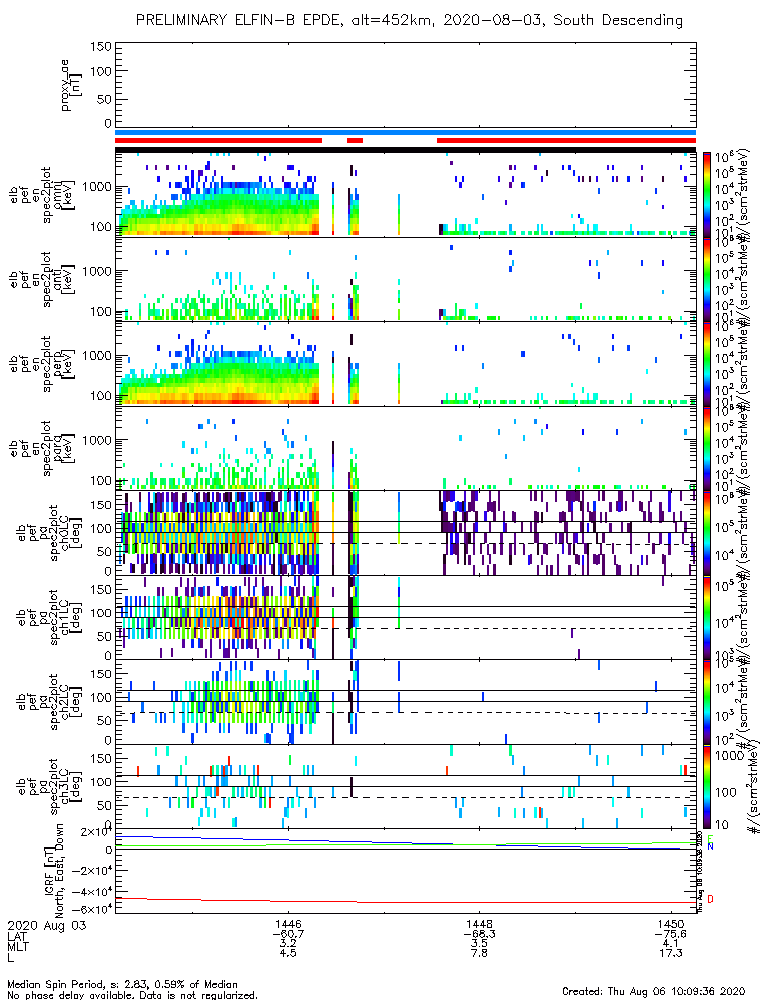Click the ch2LC pitch angle panel
The image size is (775, 1000).
(x=405, y=702)
